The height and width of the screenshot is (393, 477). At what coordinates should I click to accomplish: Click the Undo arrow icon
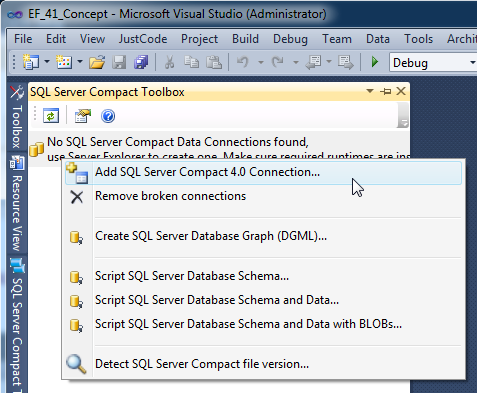[x=243, y=62]
